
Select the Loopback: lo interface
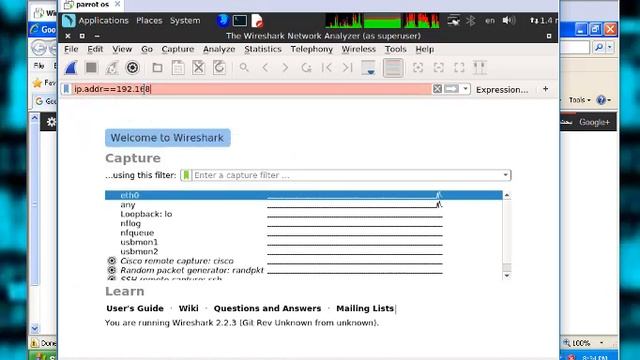[x=303, y=214]
